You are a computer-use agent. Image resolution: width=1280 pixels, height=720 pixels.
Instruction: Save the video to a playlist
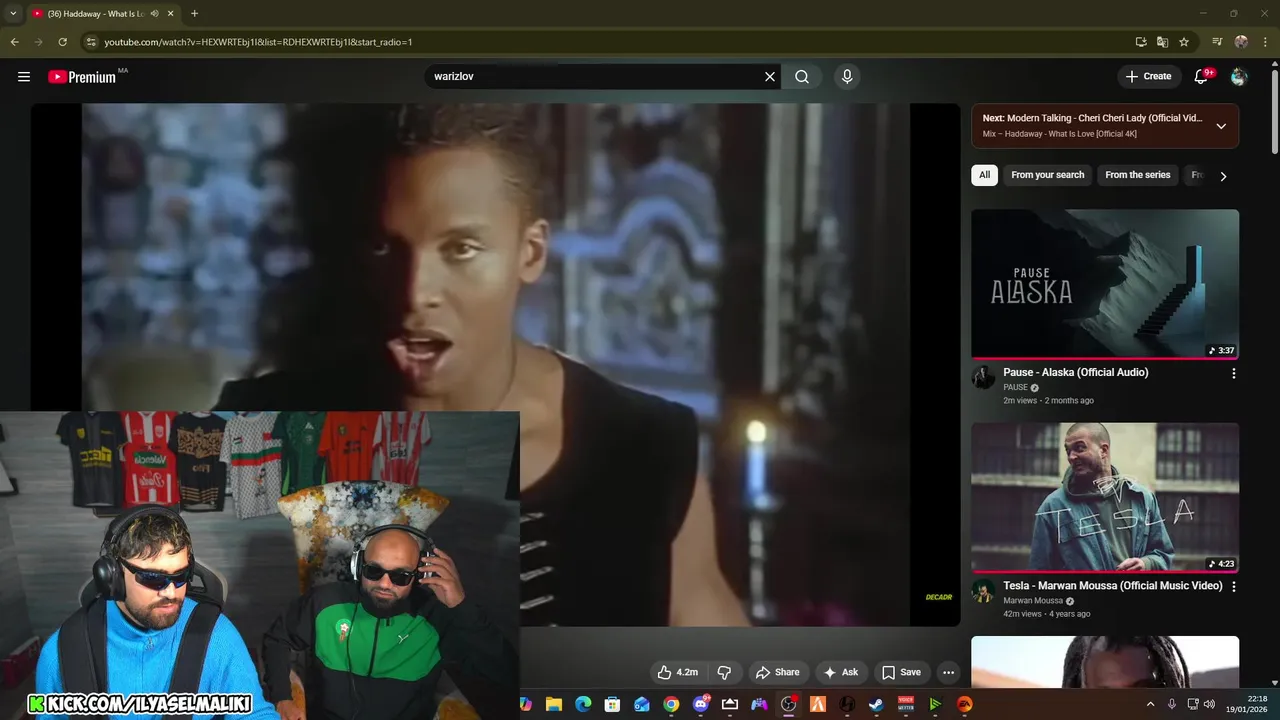[x=901, y=672]
